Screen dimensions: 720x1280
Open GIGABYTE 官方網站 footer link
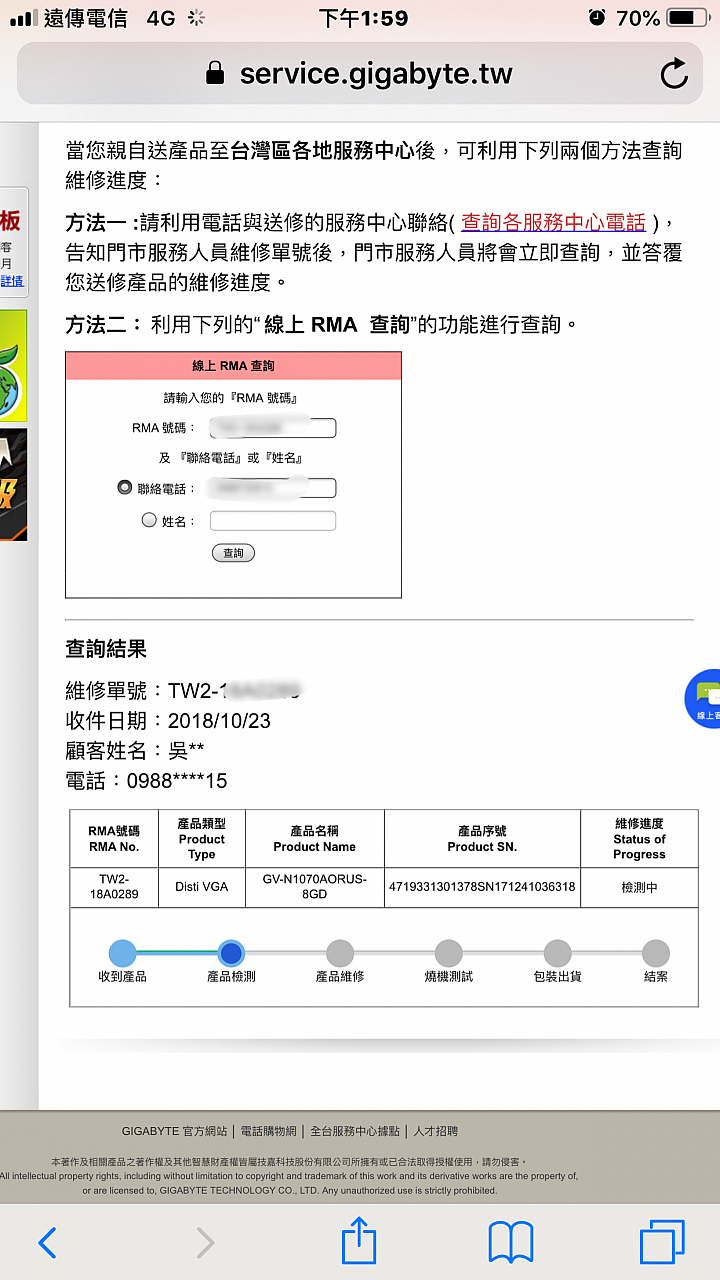point(175,1131)
